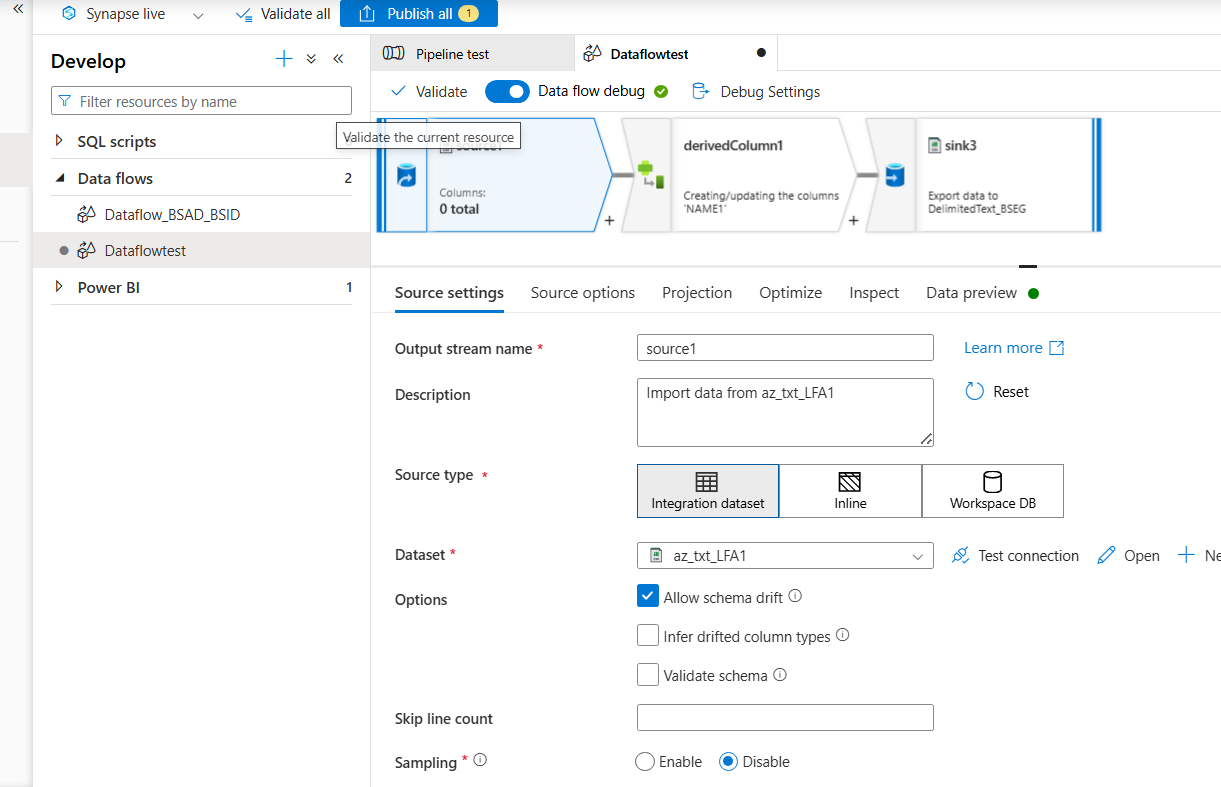1221x787 pixels.
Task: Open the Synapse live mode dropdown arrow
Action: [198, 15]
